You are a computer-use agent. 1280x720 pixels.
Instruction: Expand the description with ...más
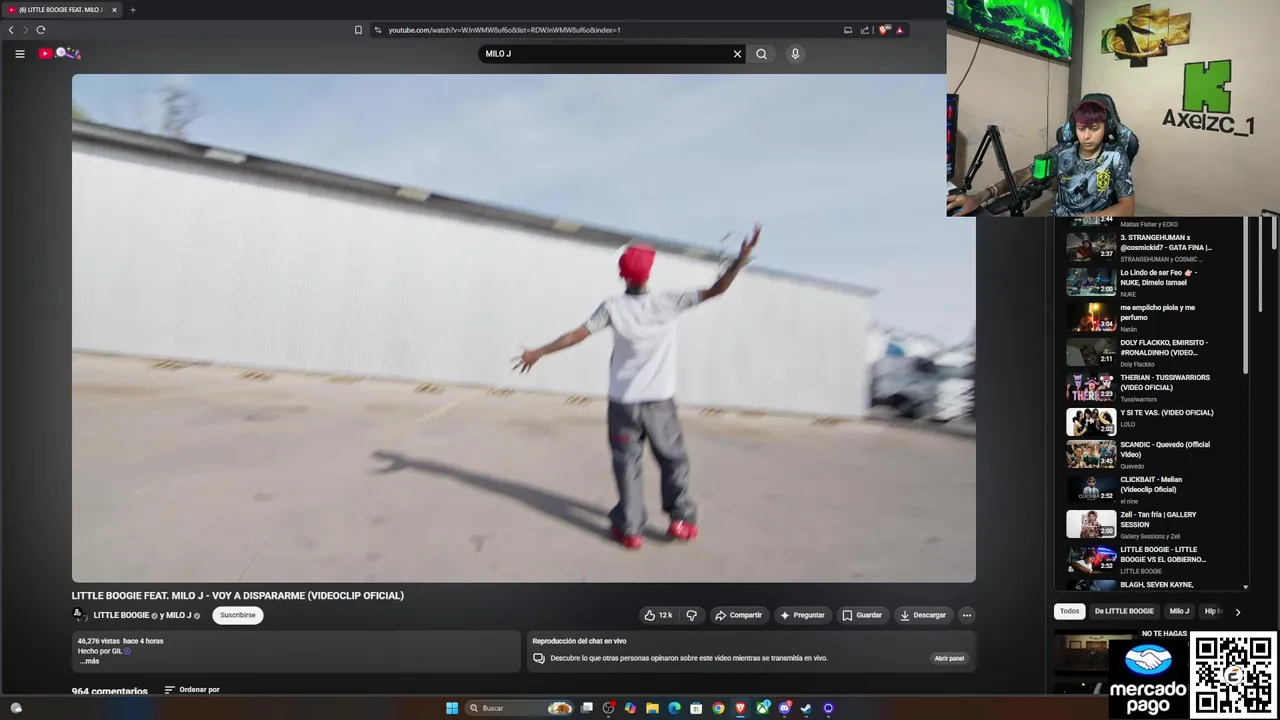click(90, 661)
